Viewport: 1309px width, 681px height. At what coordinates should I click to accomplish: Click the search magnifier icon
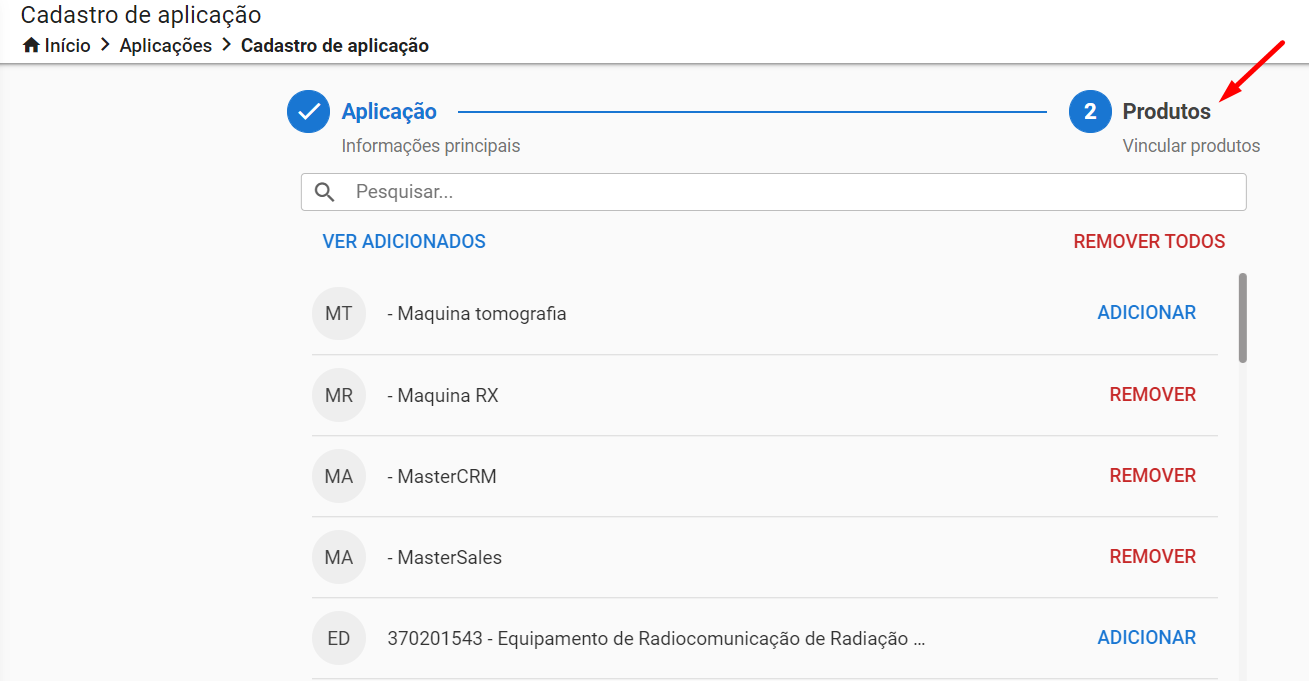click(324, 192)
